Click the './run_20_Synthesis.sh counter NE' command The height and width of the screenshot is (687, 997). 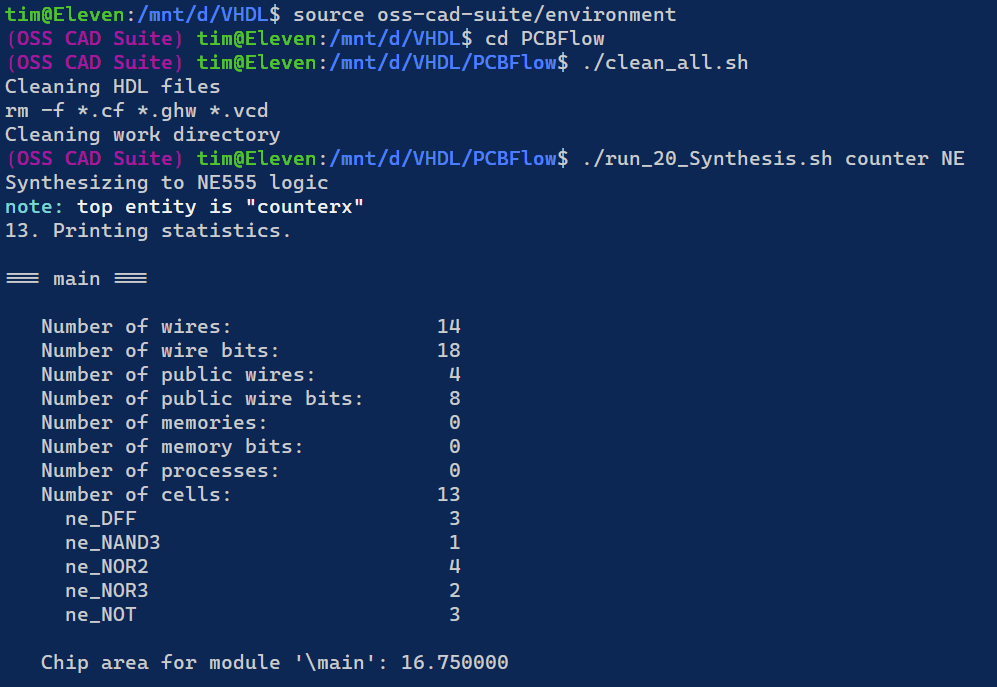coord(773,159)
